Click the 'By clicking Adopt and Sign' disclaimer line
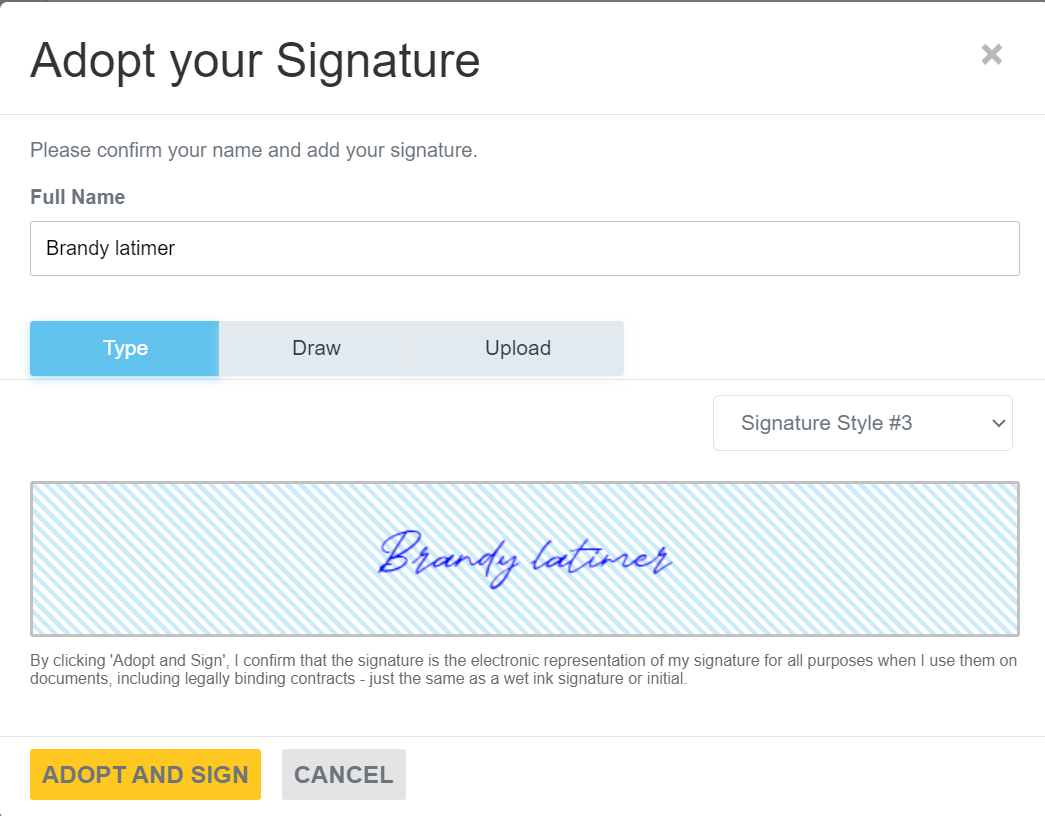This screenshot has width=1045, height=816. click(523, 661)
